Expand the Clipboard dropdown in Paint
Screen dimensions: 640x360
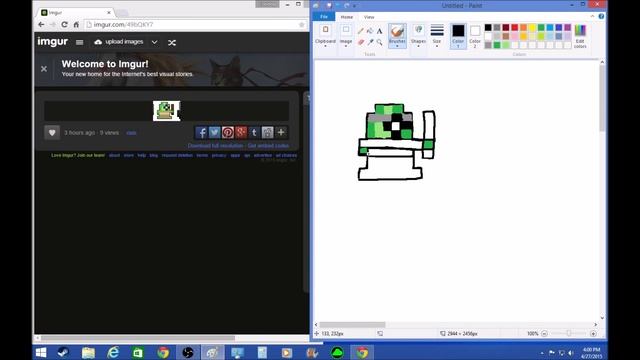click(325, 46)
